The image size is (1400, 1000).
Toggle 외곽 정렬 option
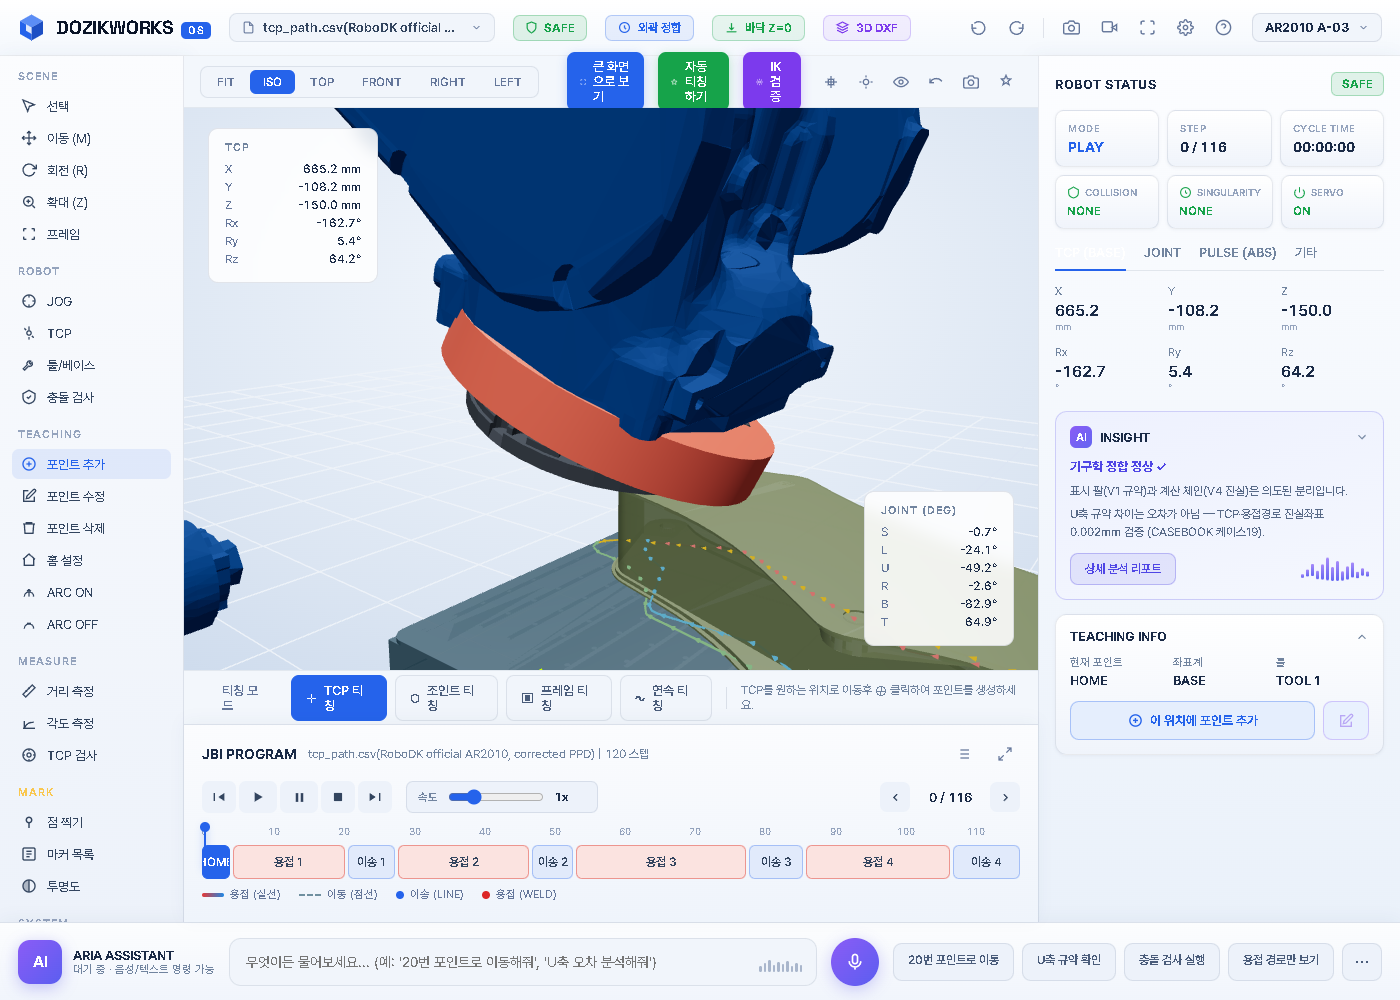(x=649, y=28)
